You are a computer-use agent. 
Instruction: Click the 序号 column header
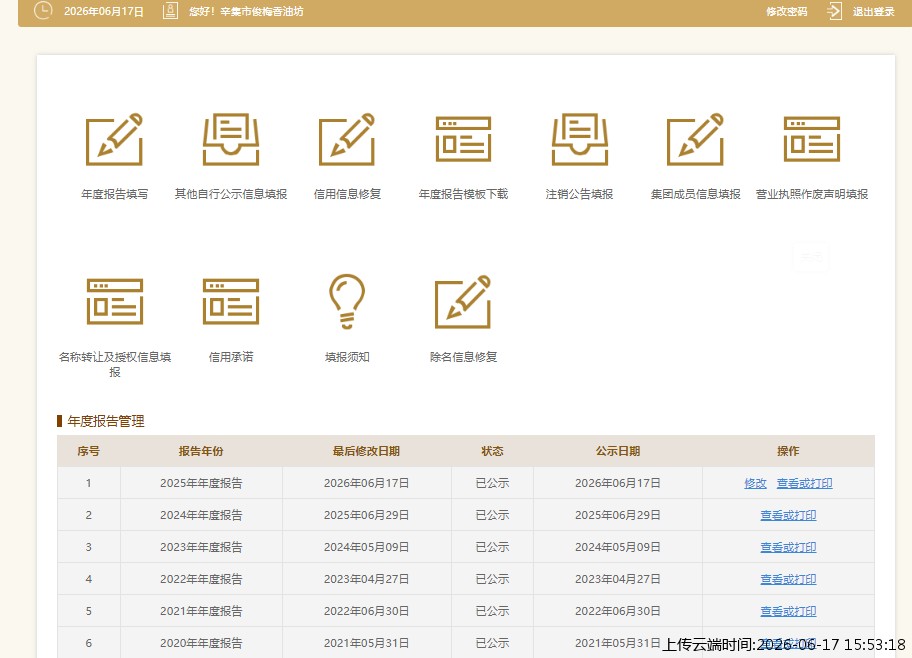coord(88,451)
